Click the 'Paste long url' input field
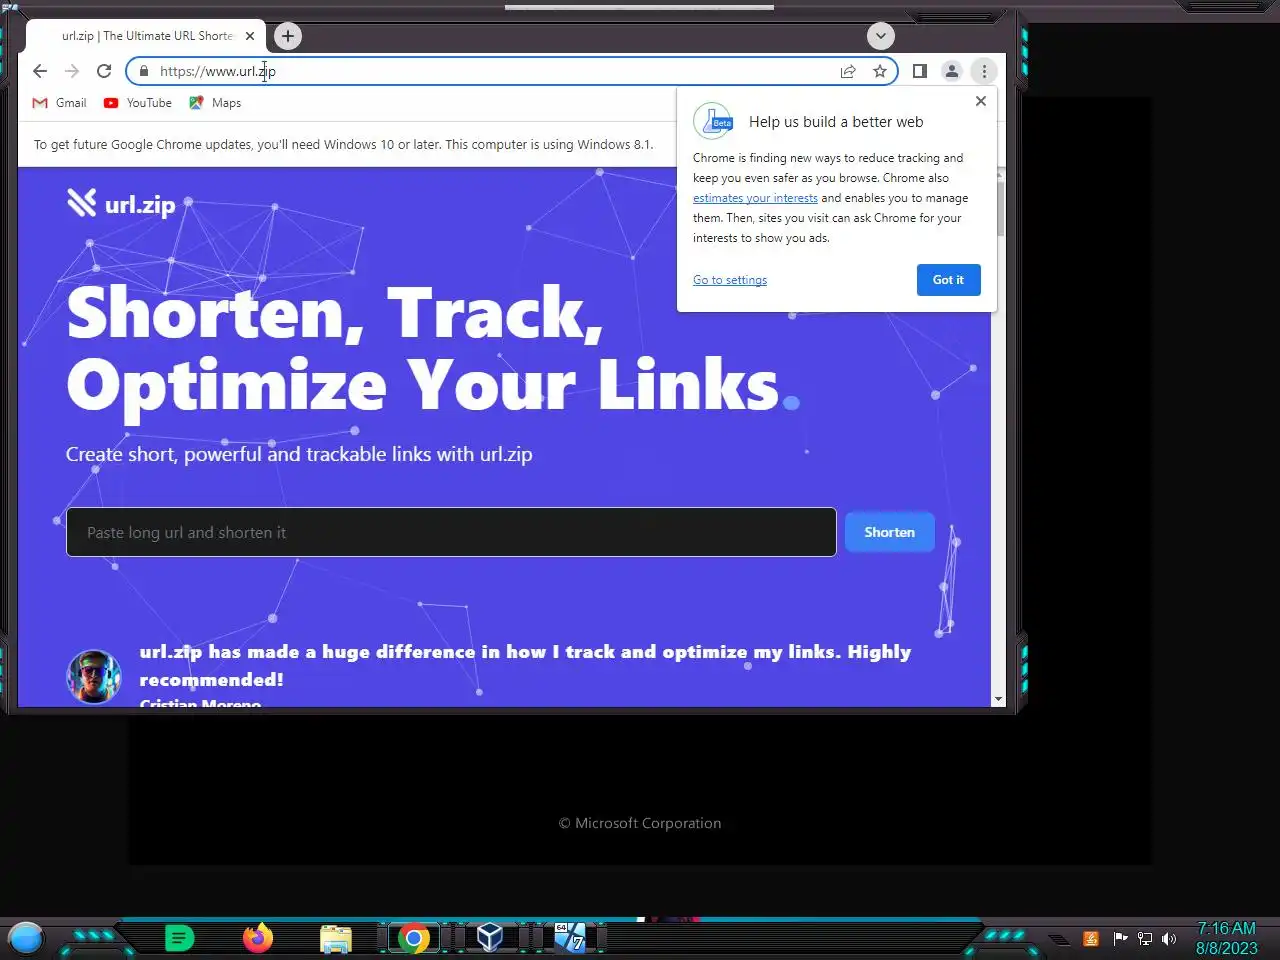 [451, 532]
